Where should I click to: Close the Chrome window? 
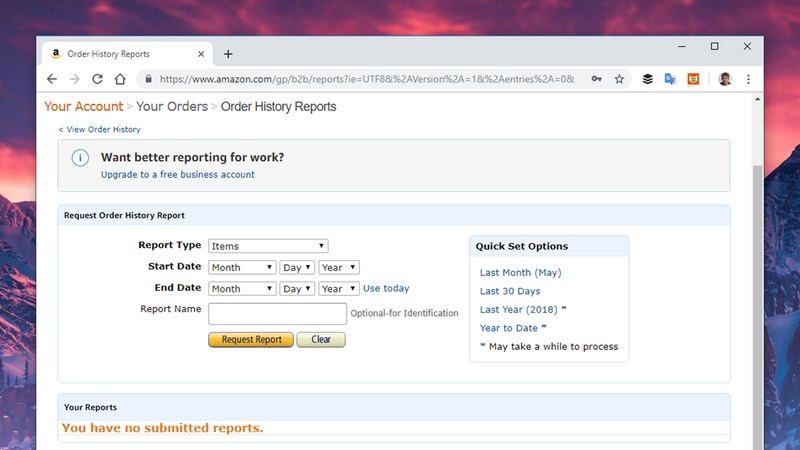click(x=747, y=46)
